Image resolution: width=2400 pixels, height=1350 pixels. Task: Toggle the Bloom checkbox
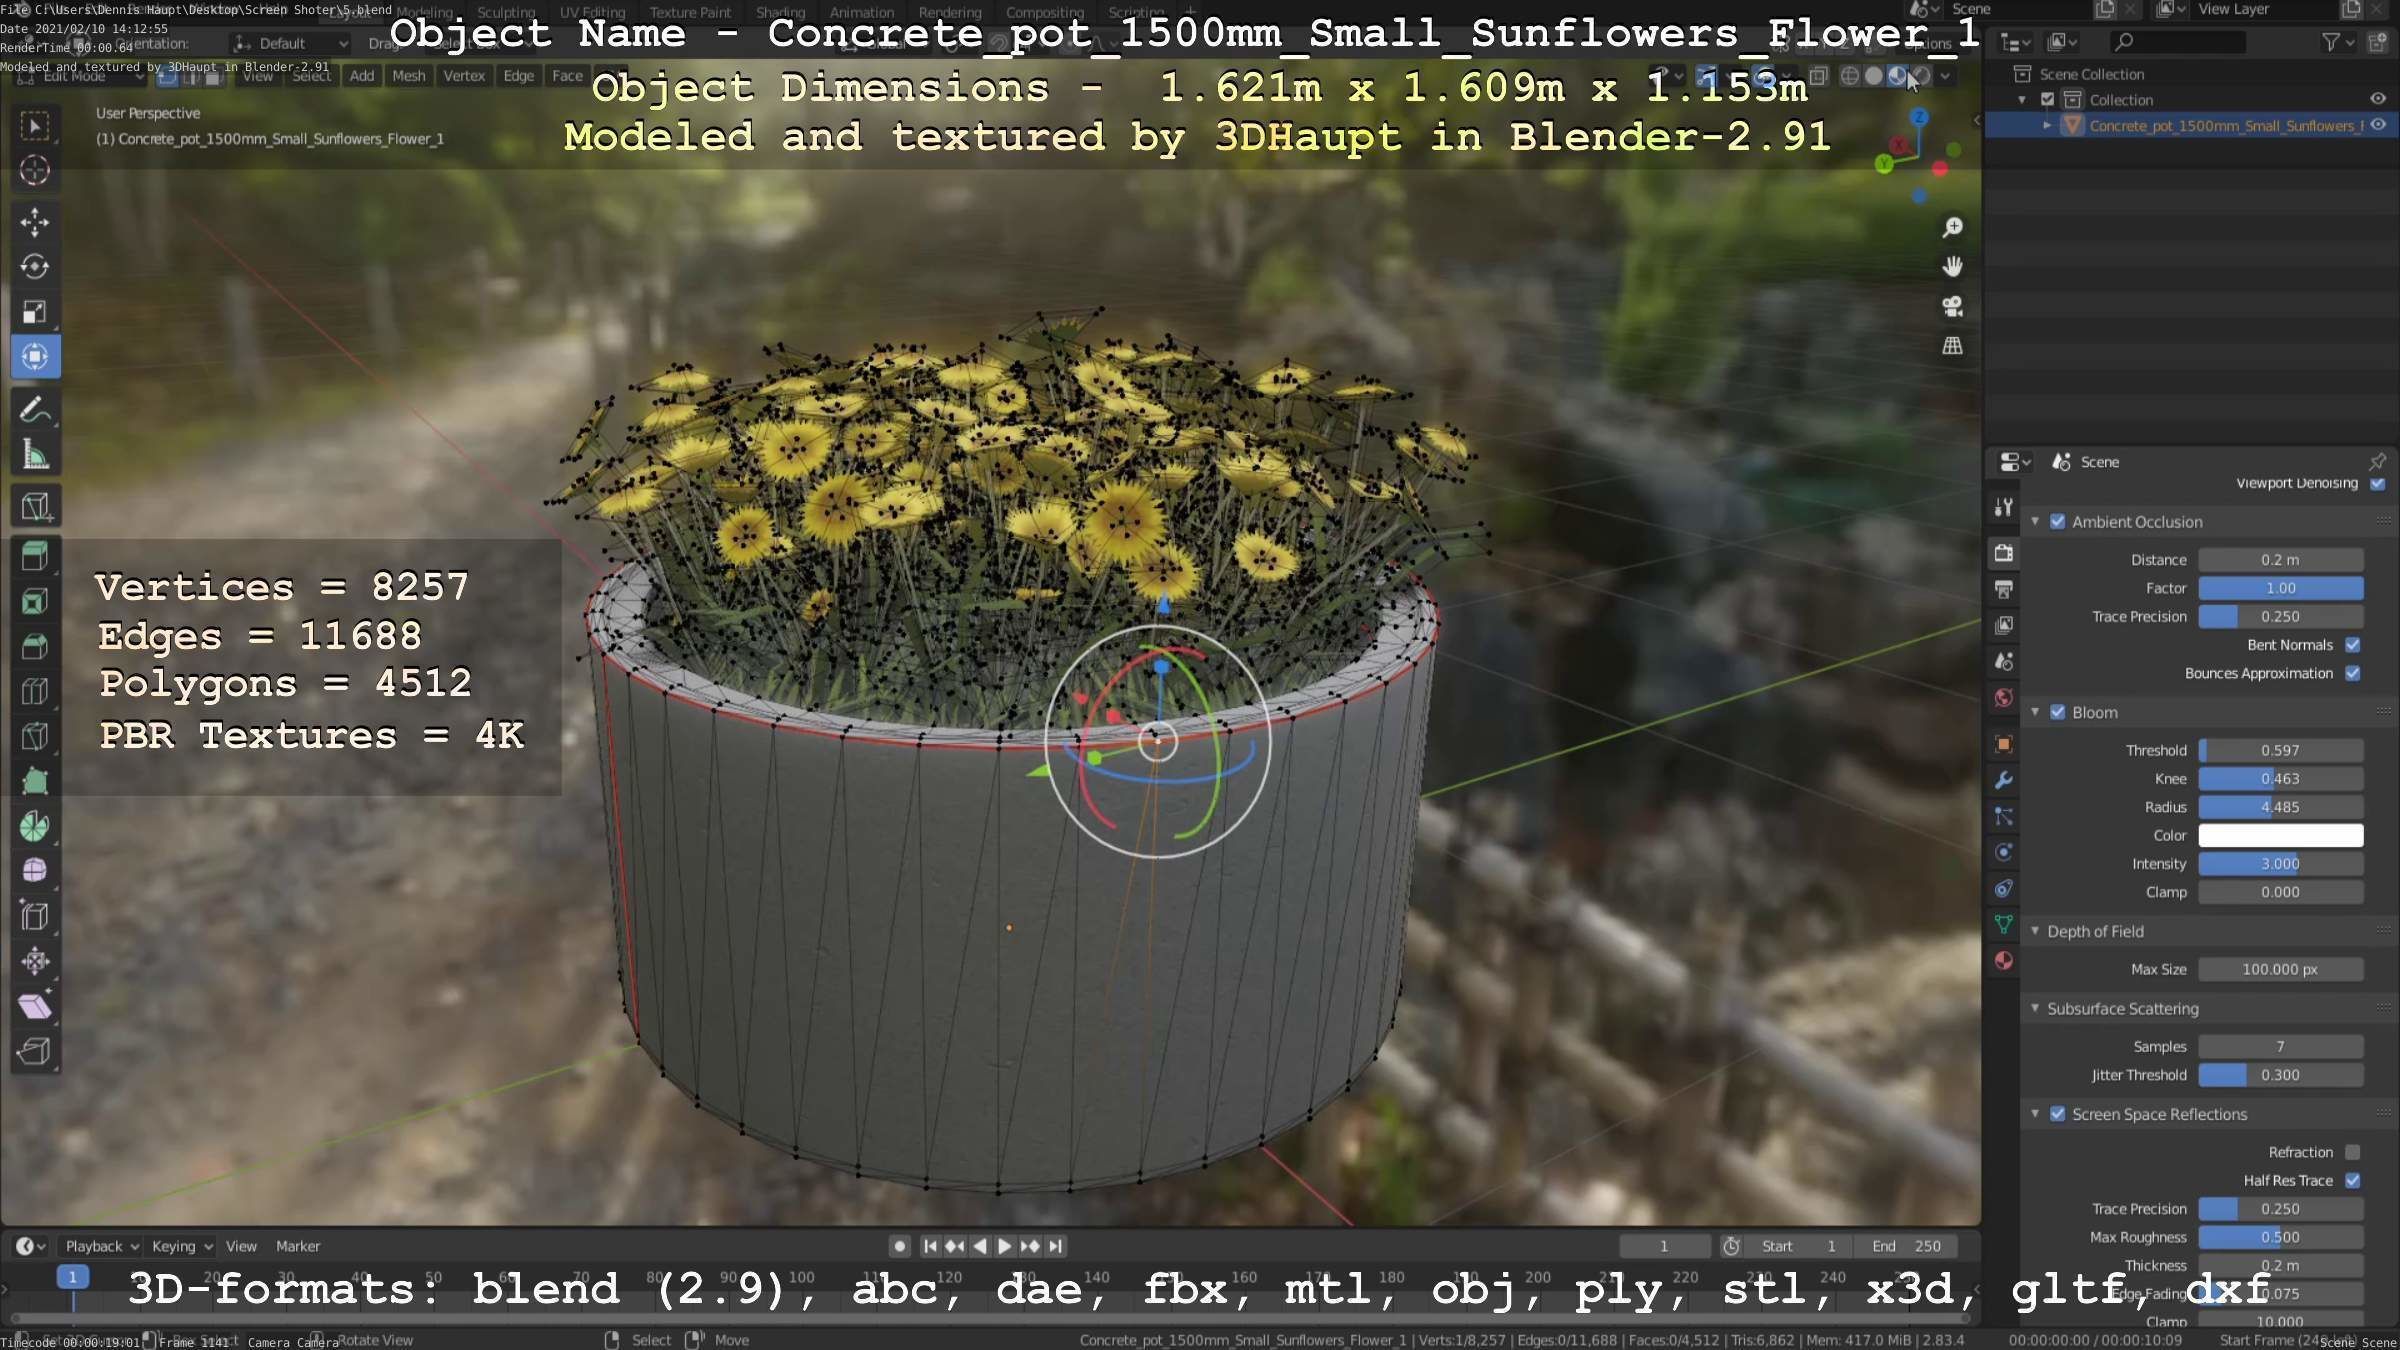[2058, 712]
